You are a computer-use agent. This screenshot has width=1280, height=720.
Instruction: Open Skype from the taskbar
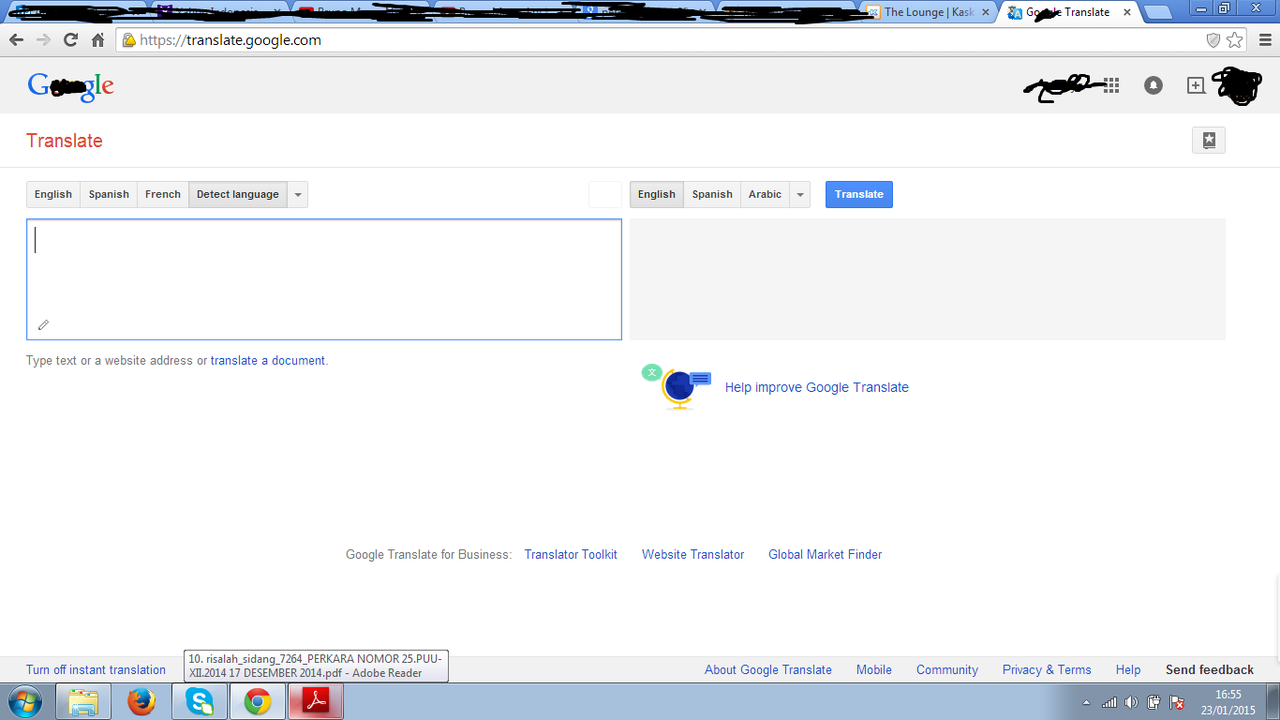[x=200, y=703]
